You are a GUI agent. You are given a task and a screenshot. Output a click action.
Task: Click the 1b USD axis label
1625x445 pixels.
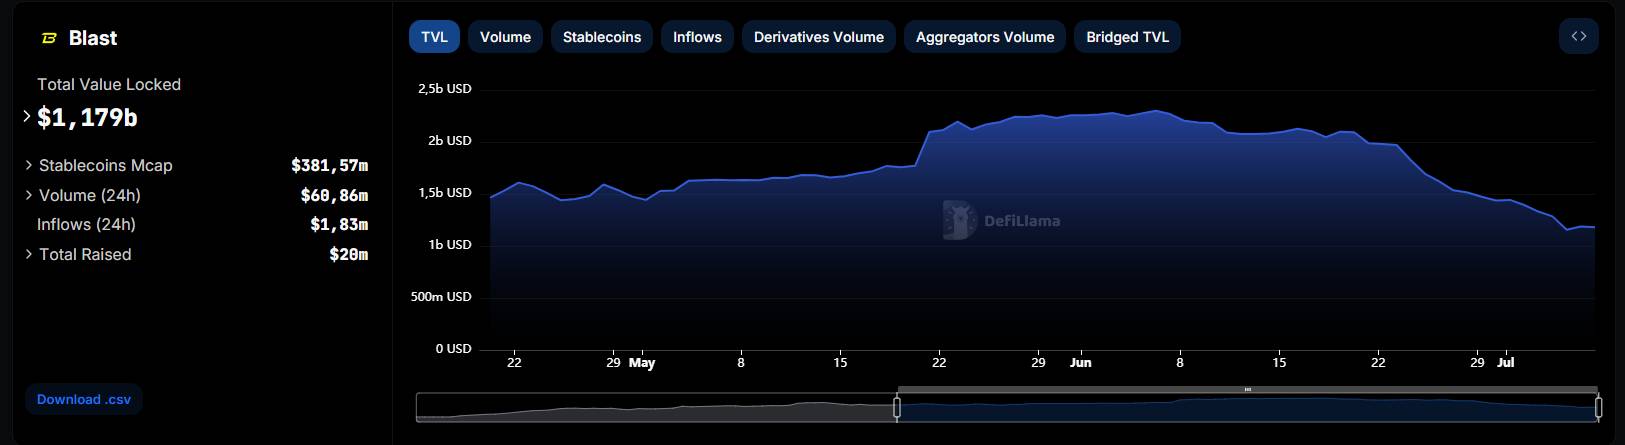[450, 244]
